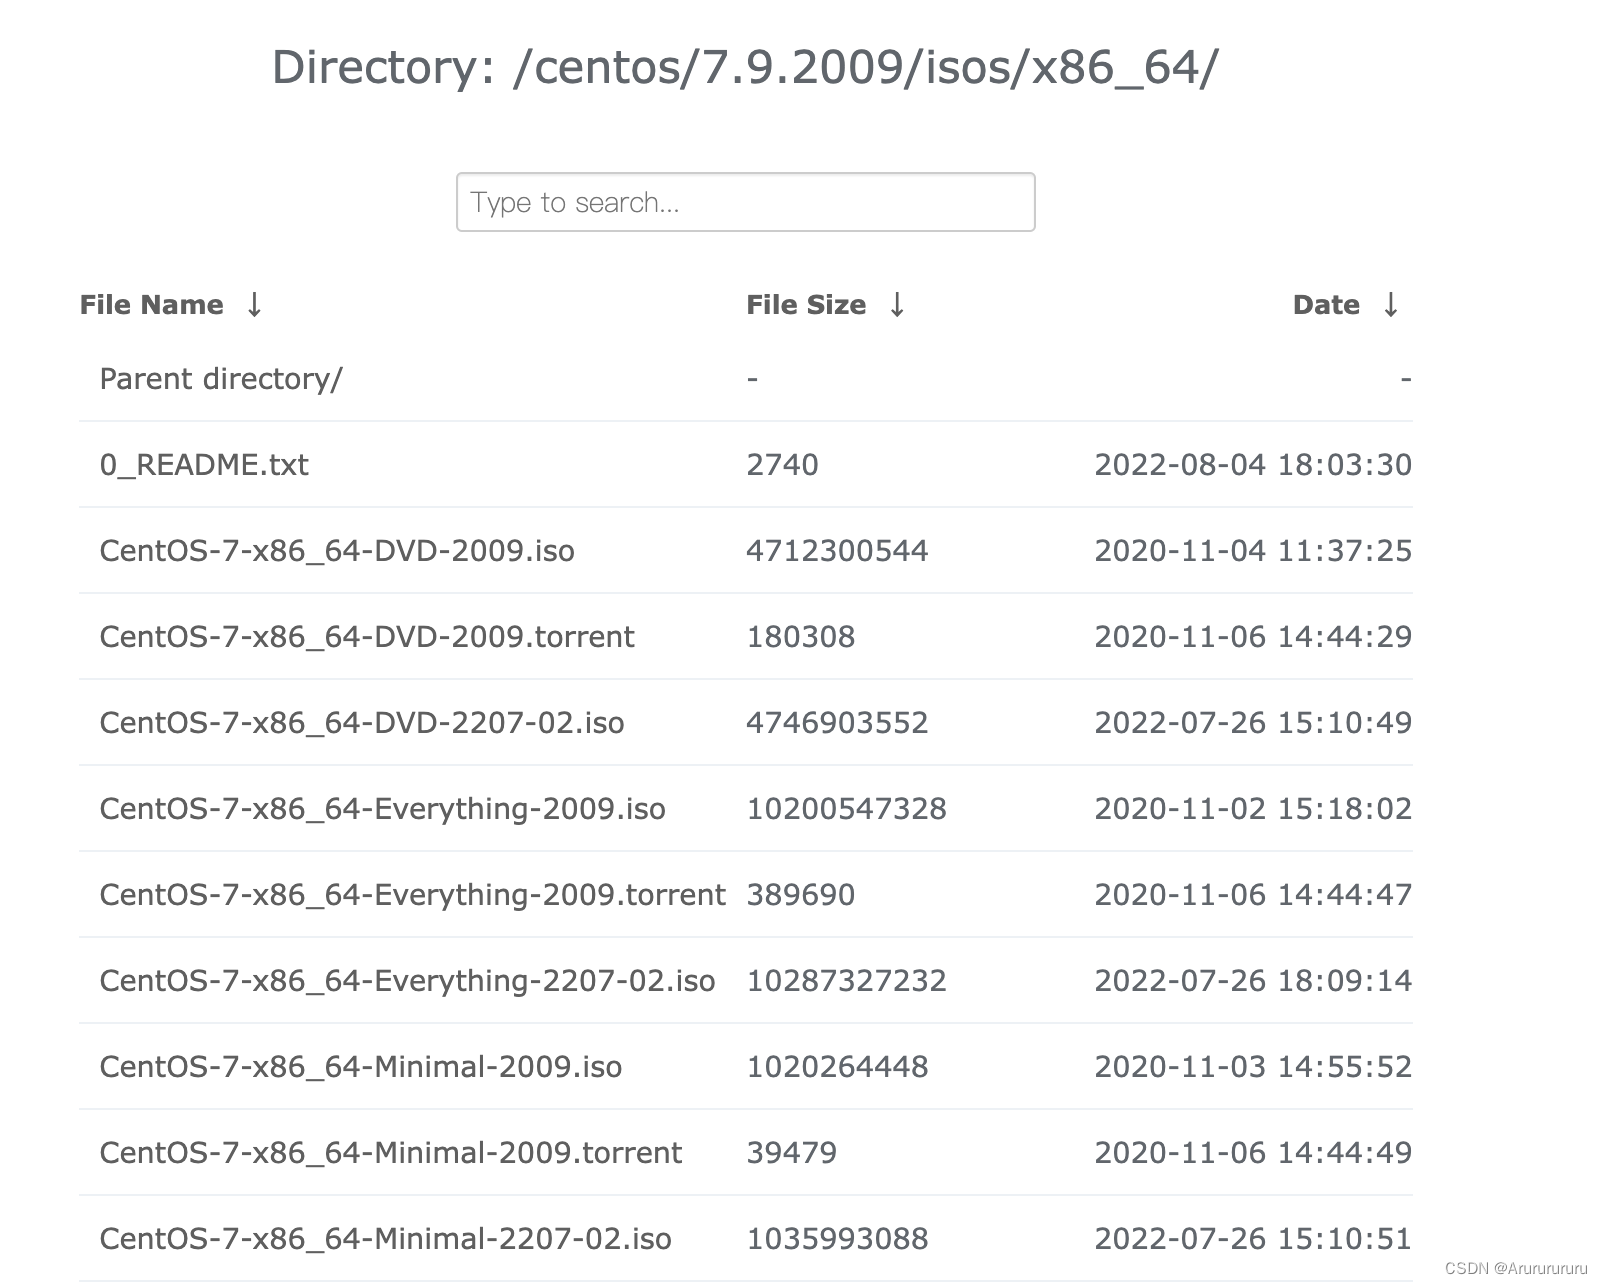
Task: Click file size 389690
Action: [x=801, y=895]
